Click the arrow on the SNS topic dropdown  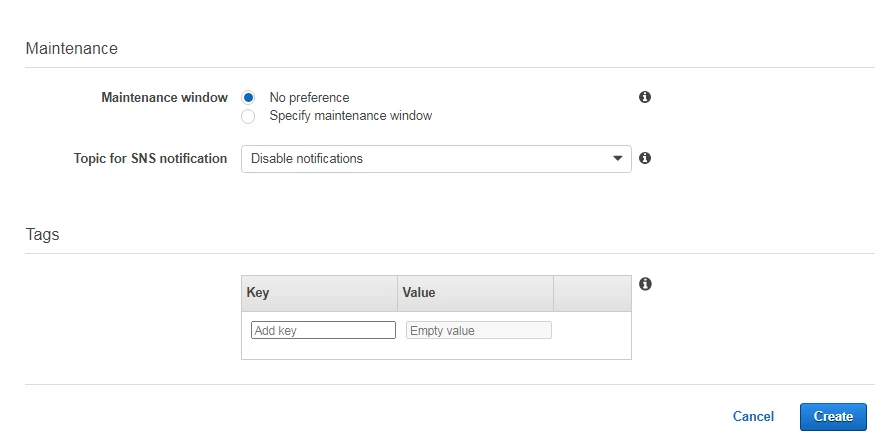[617, 159]
